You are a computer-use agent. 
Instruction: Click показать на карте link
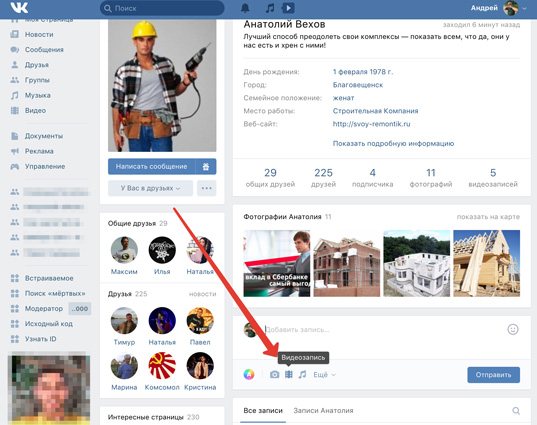click(x=488, y=217)
